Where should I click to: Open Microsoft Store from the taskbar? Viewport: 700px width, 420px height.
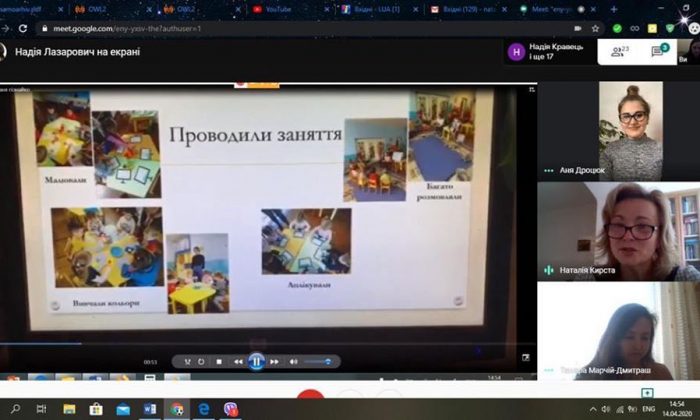[x=96, y=409]
